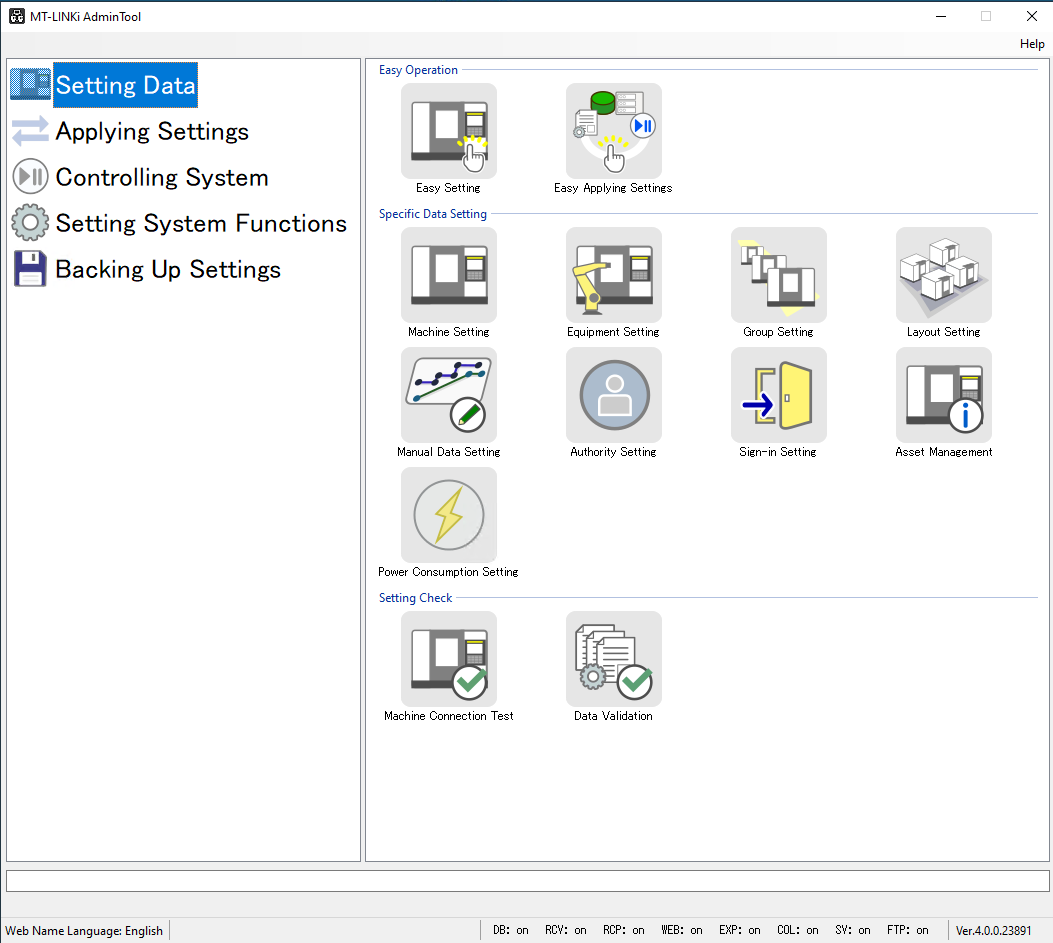Click the WEB: on status indicator
This screenshot has height=943, width=1053.
682,930
